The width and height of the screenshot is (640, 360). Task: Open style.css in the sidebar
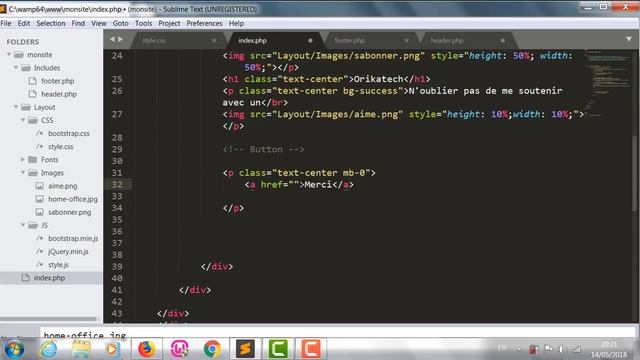61,147
